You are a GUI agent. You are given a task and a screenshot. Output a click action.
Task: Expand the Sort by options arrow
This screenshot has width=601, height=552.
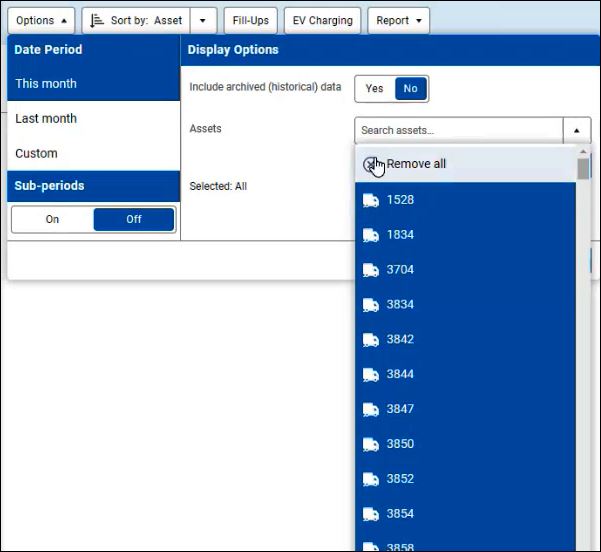[x=203, y=20]
